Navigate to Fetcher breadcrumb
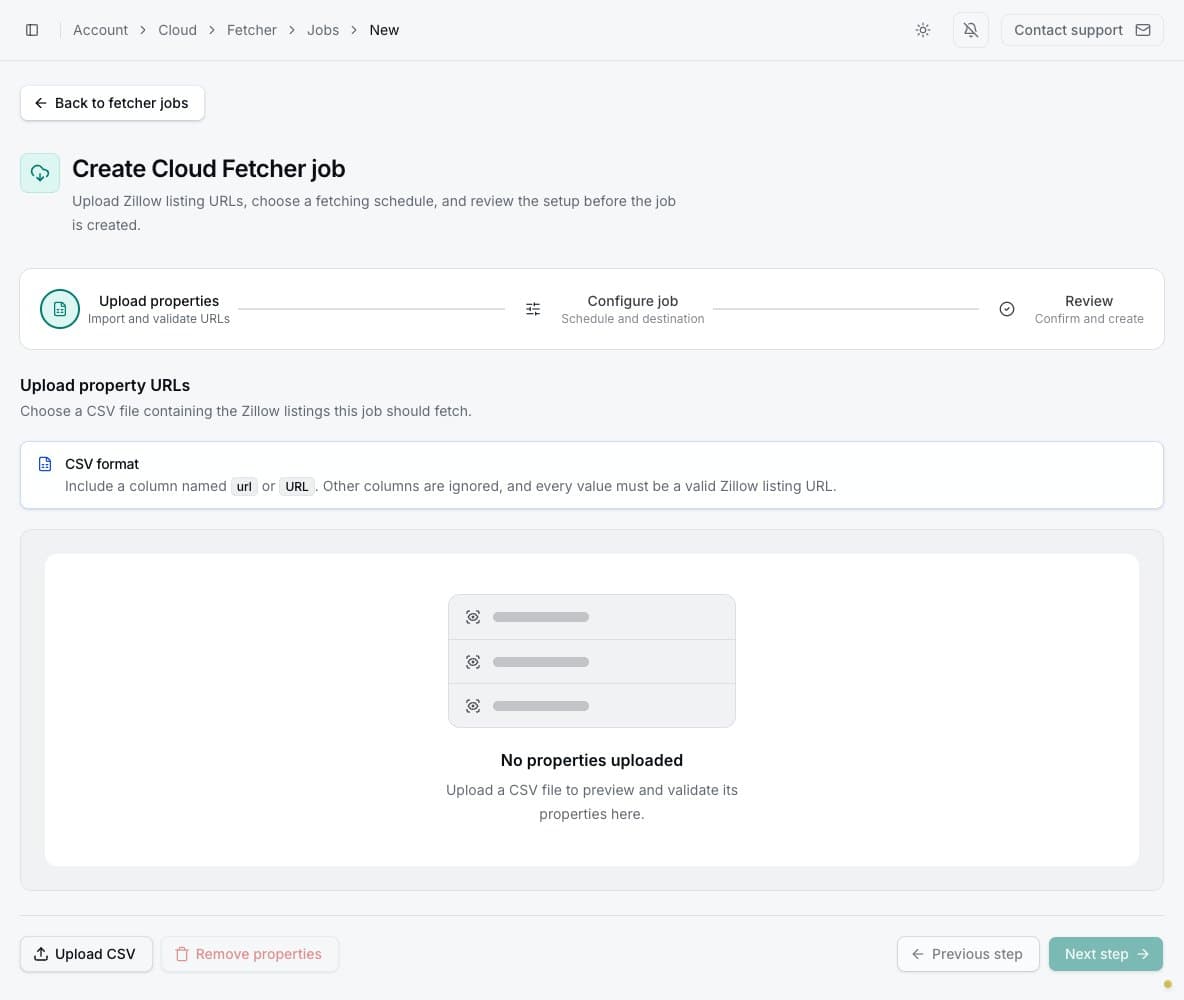1184x1000 pixels. coord(251,30)
